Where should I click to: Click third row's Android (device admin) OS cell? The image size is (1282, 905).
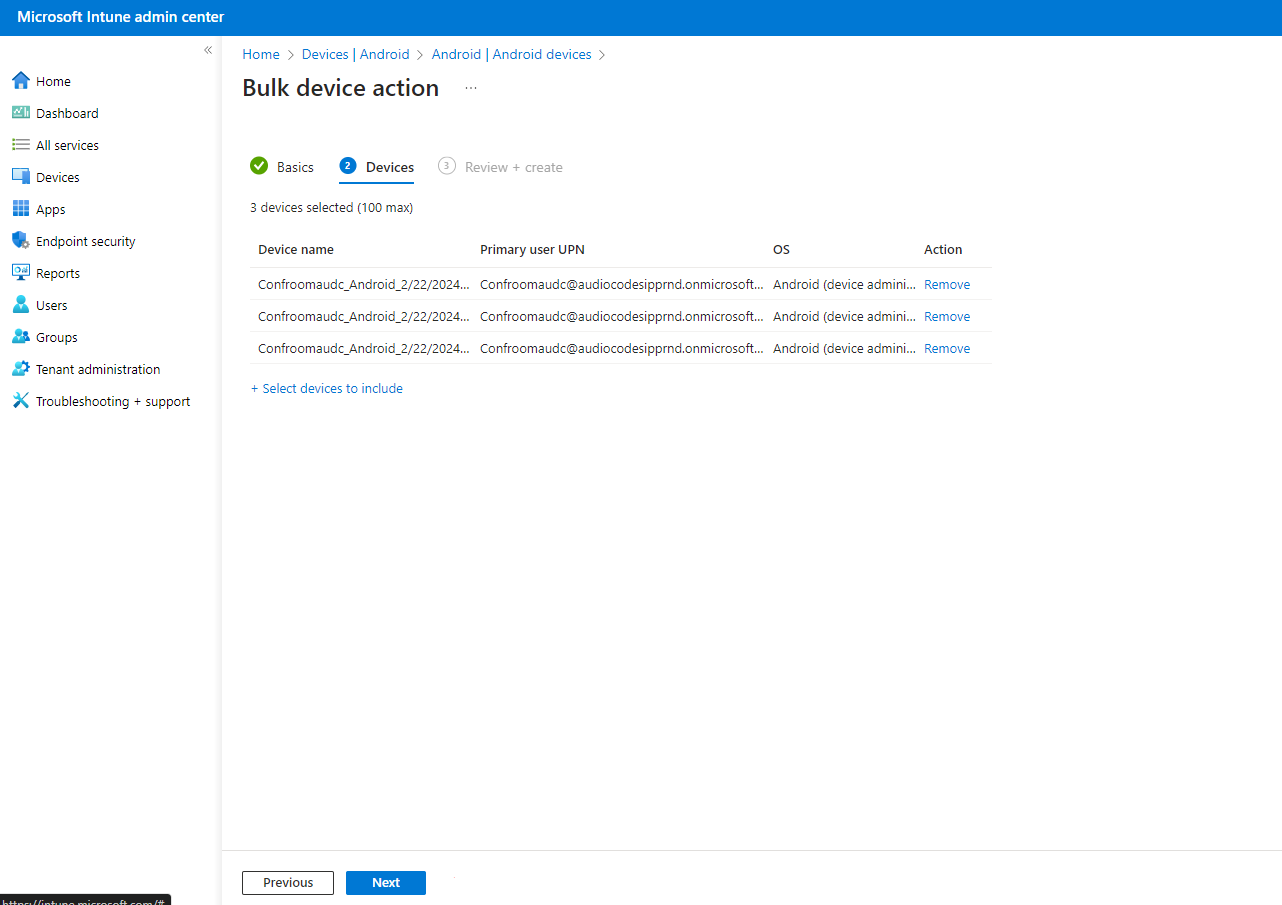[x=844, y=348]
